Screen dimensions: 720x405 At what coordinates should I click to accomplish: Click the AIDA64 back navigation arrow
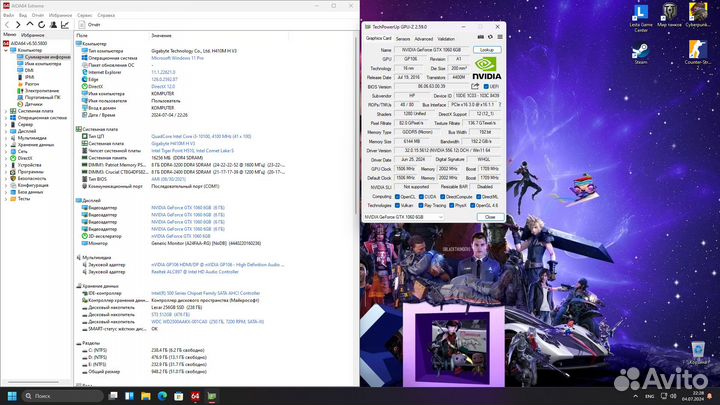[7, 25]
